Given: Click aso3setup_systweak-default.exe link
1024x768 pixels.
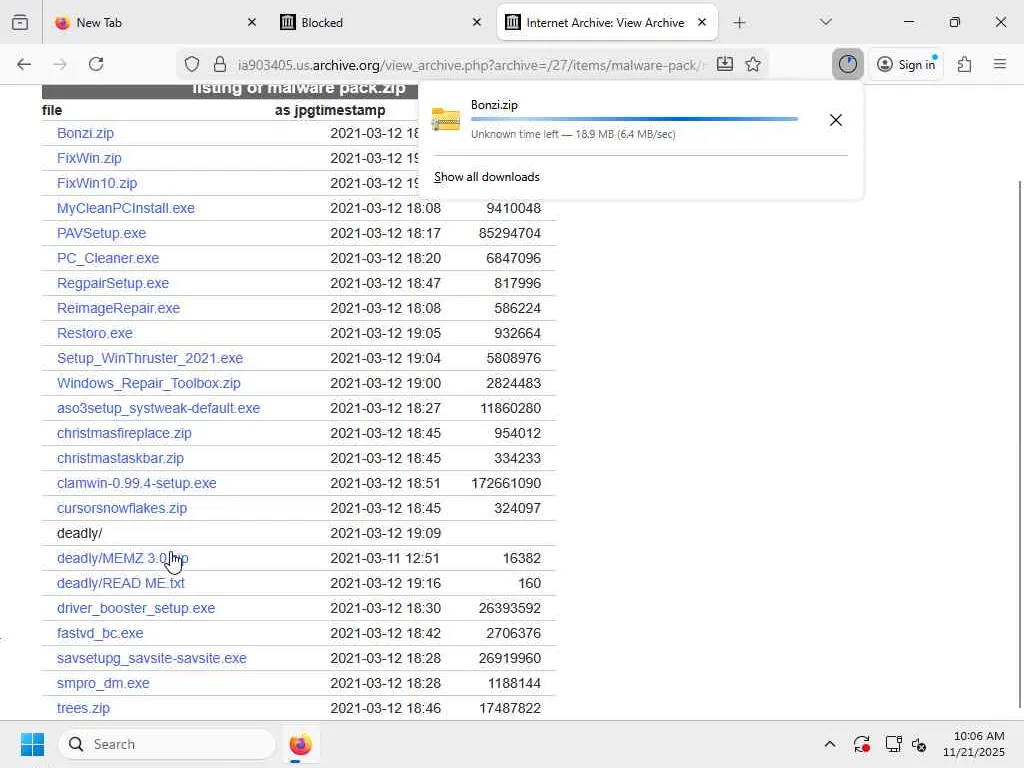Looking at the screenshot, I should click(158, 408).
